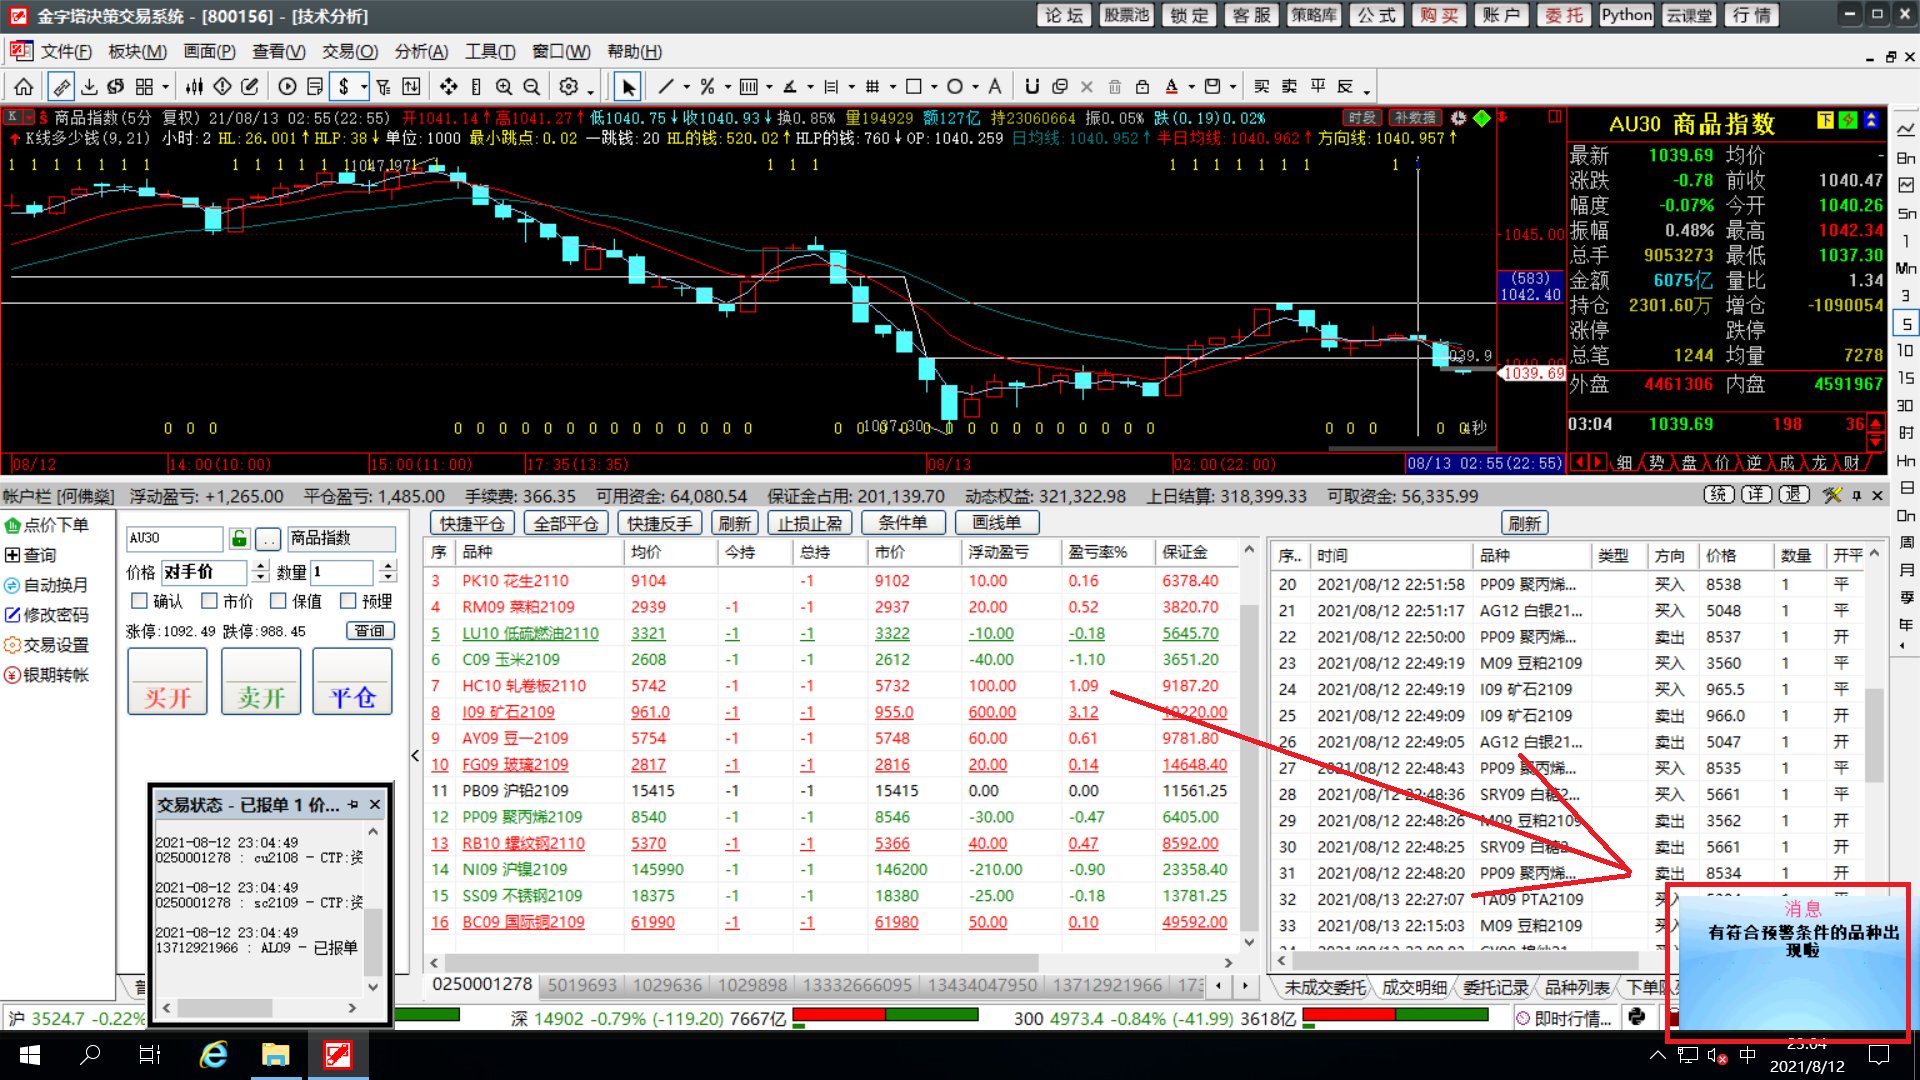
Task: Open the dollar sign dropdown arrow
Action: [x=364, y=87]
